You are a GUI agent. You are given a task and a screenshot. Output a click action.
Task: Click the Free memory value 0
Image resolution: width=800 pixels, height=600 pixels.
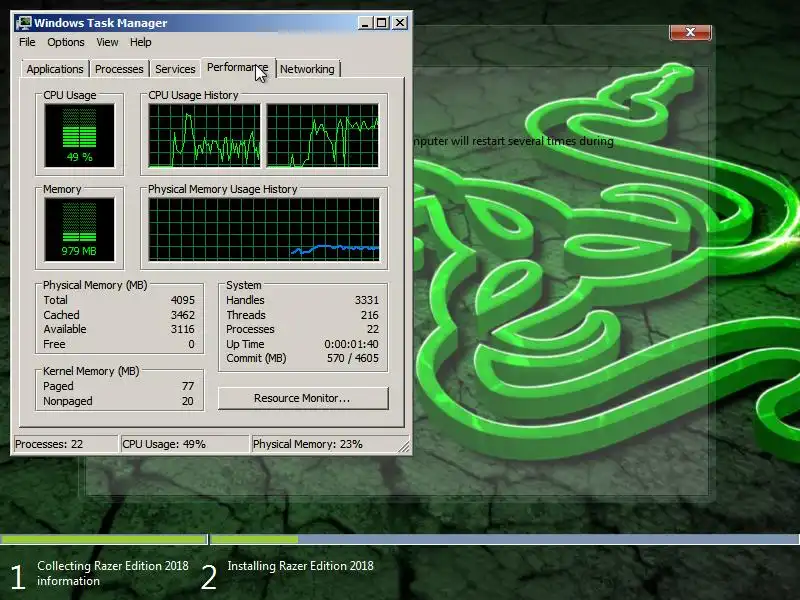pyautogui.click(x=191, y=344)
